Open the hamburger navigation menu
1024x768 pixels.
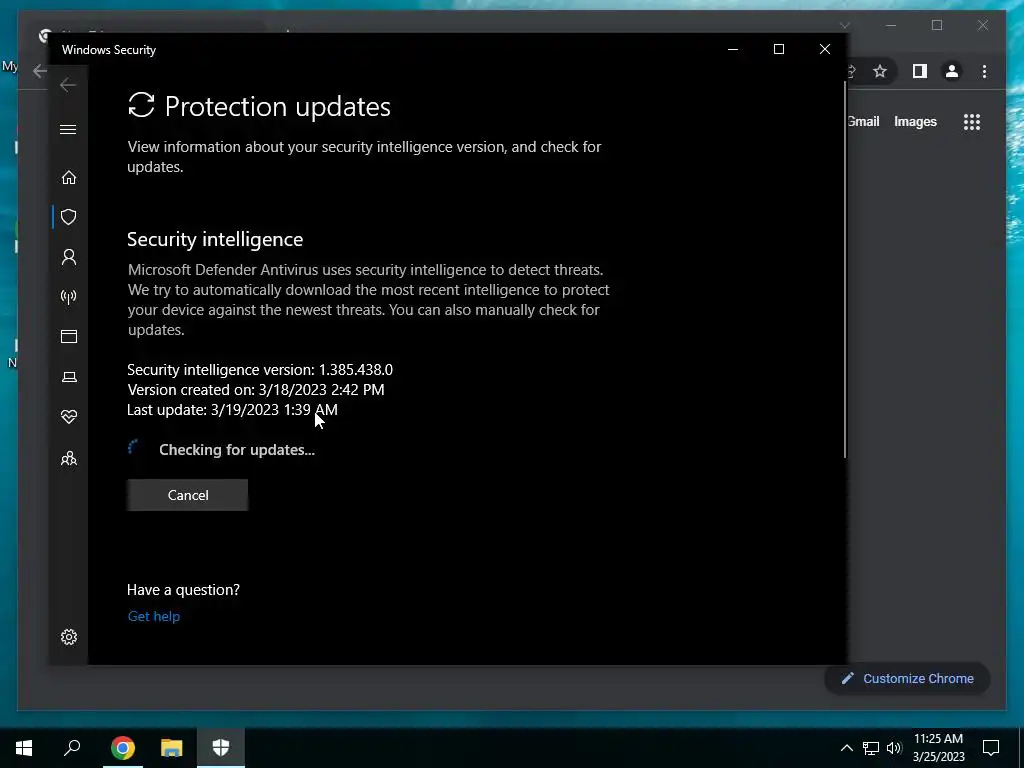point(68,129)
